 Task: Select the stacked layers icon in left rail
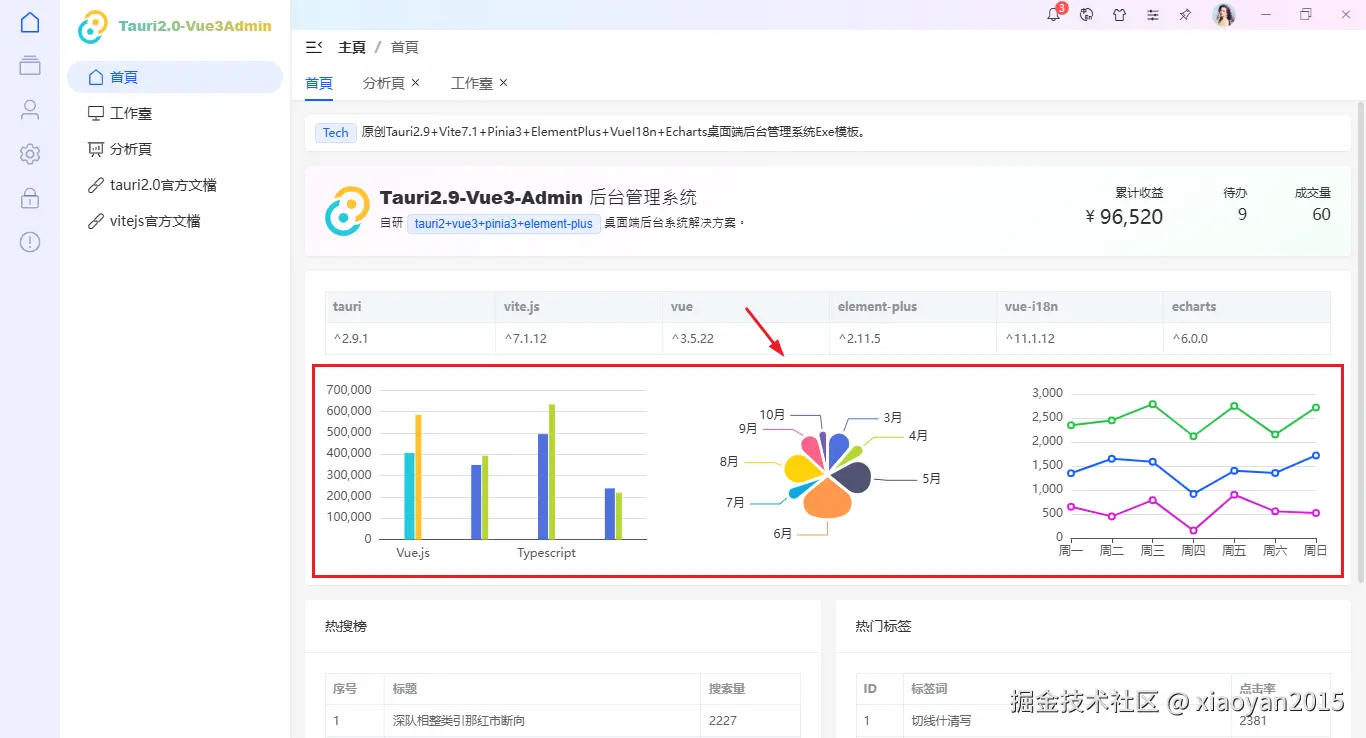pyautogui.click(x=30, y=65)
